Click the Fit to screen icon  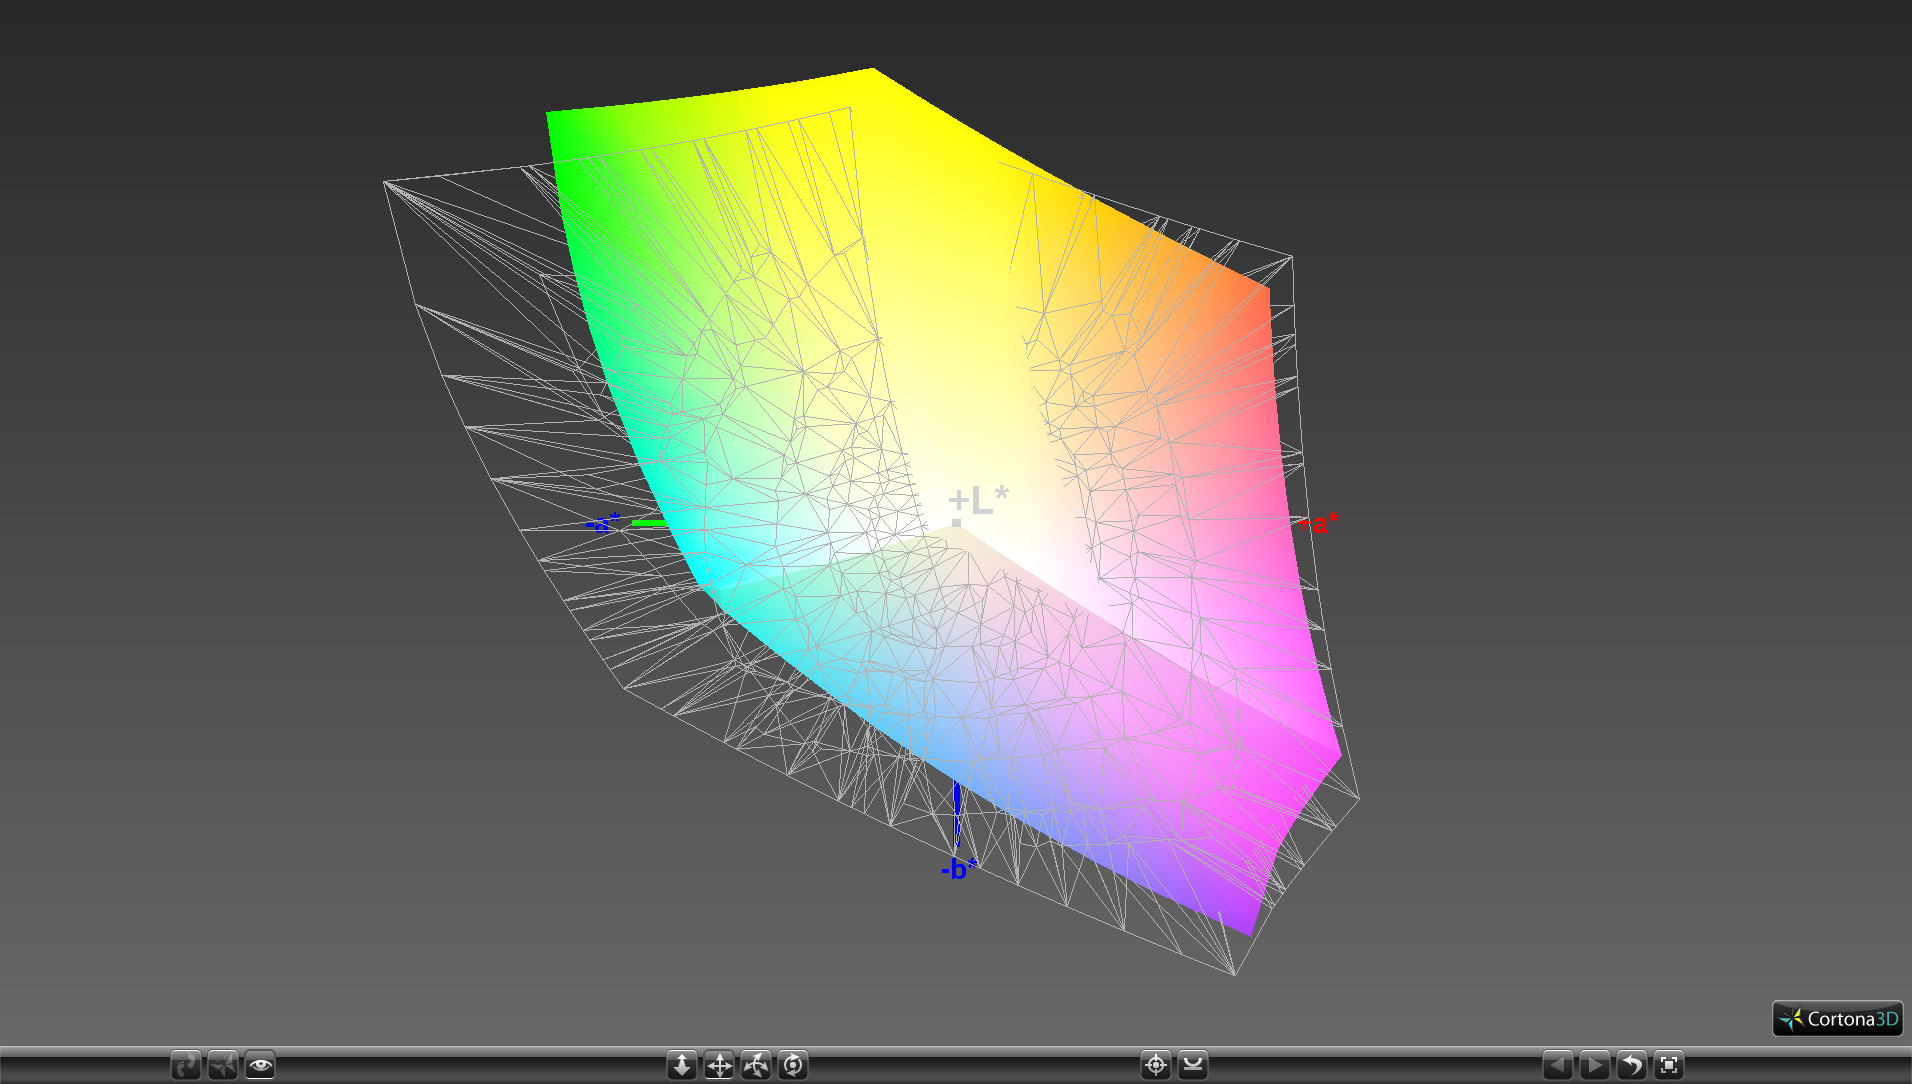1669,1065
